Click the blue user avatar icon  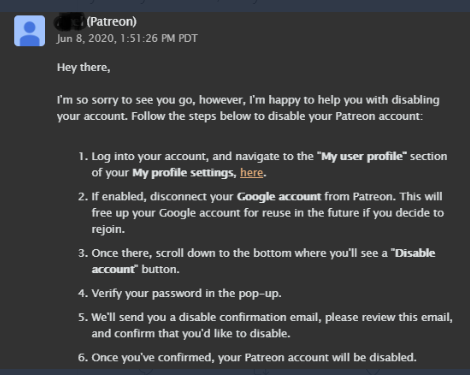point(30,30)
